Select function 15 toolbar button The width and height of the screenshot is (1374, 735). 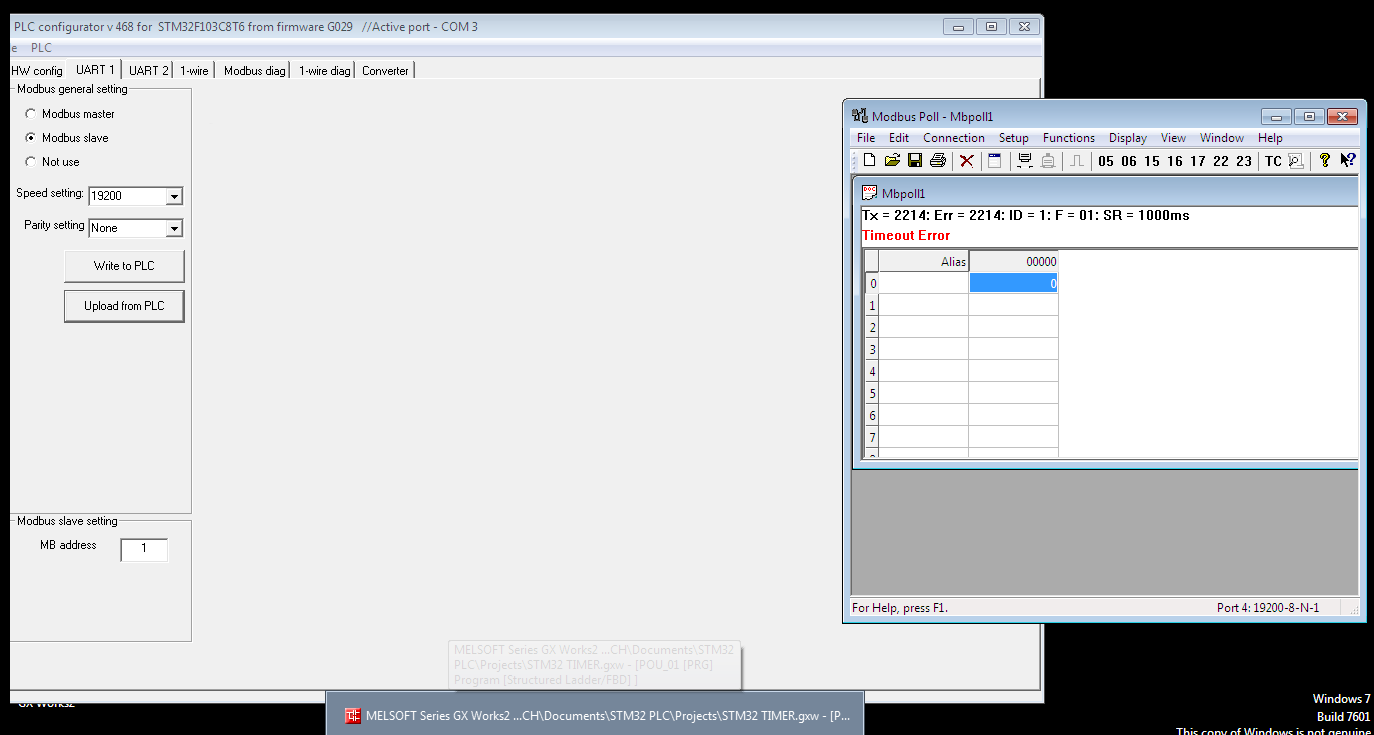coord(1152,161)
